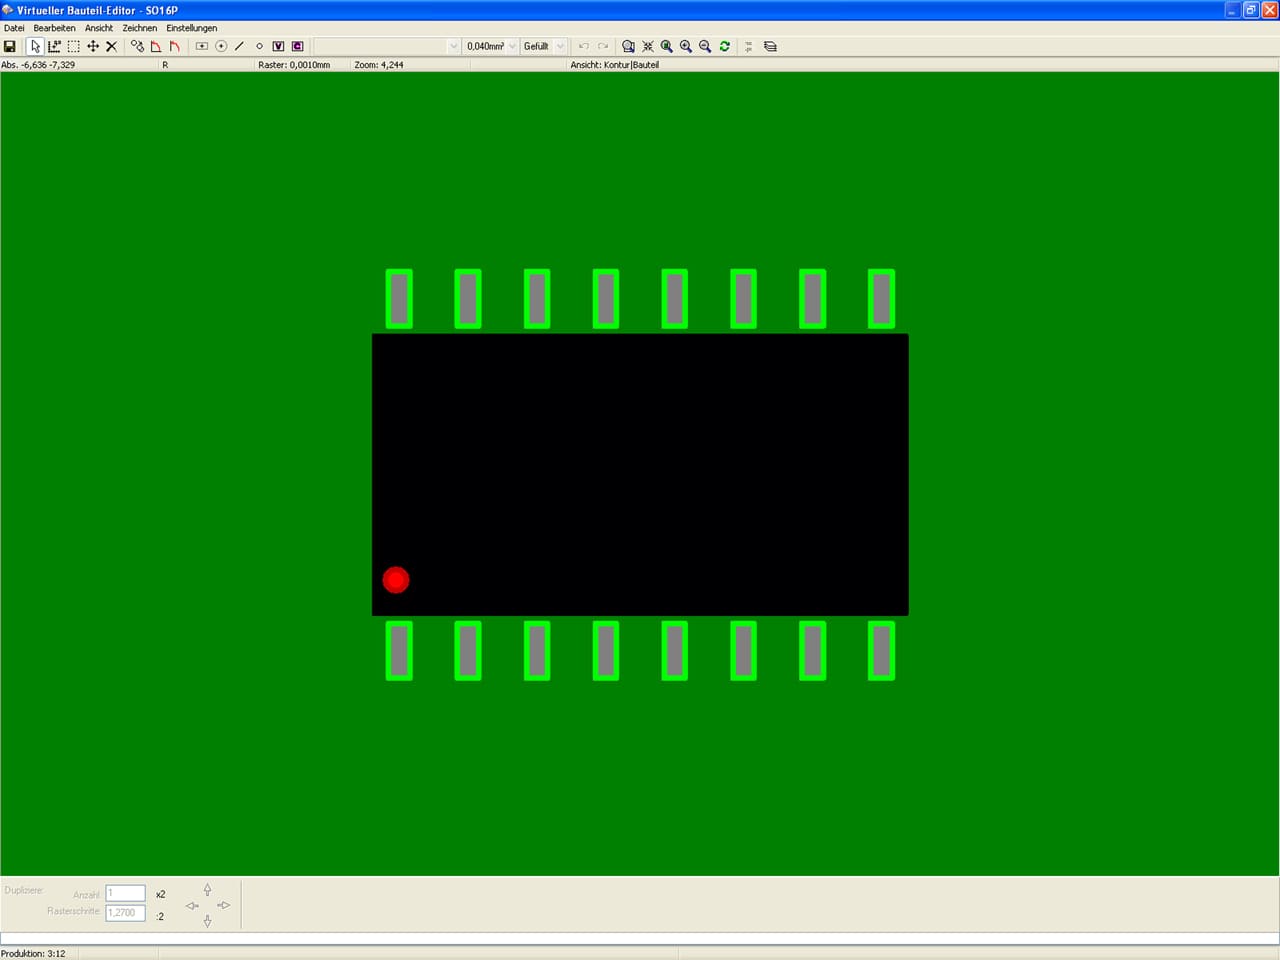The image size is (1280, 960).
Task: Click the Anzahl input field
Action: pos(126,894)
